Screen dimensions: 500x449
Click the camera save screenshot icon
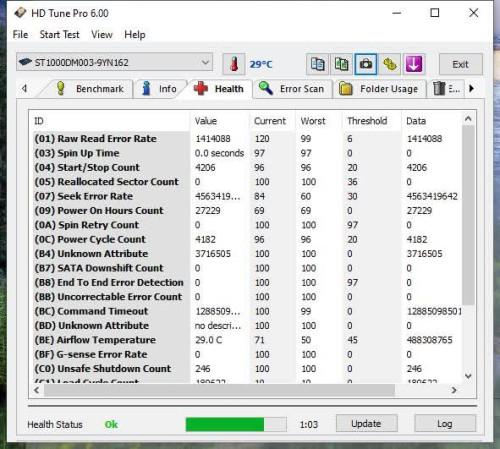click(x=366, y=64)
